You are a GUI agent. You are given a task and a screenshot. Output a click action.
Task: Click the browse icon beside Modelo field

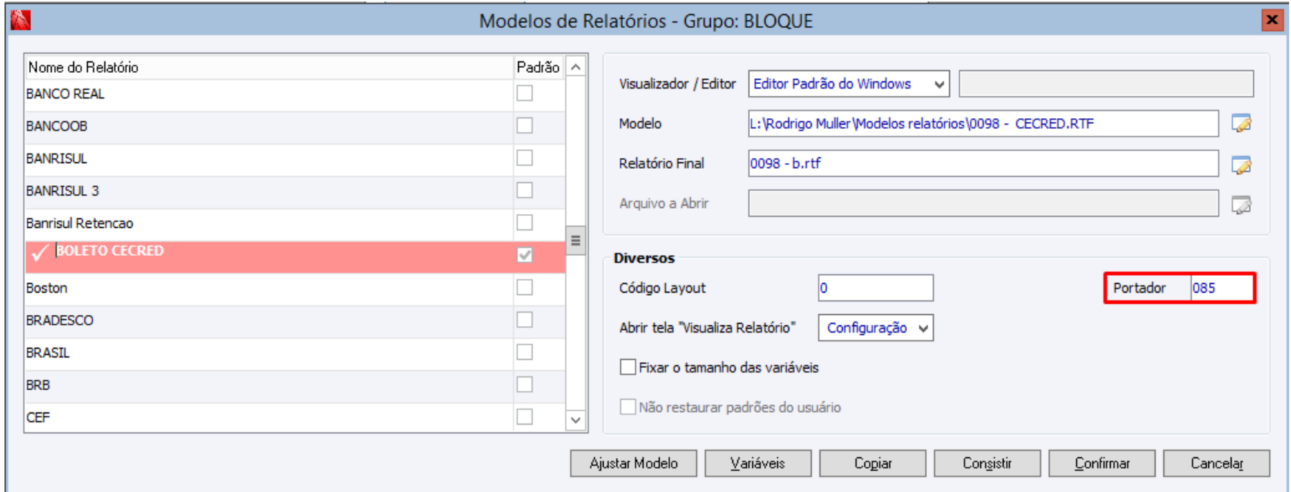coord(1242,124)
